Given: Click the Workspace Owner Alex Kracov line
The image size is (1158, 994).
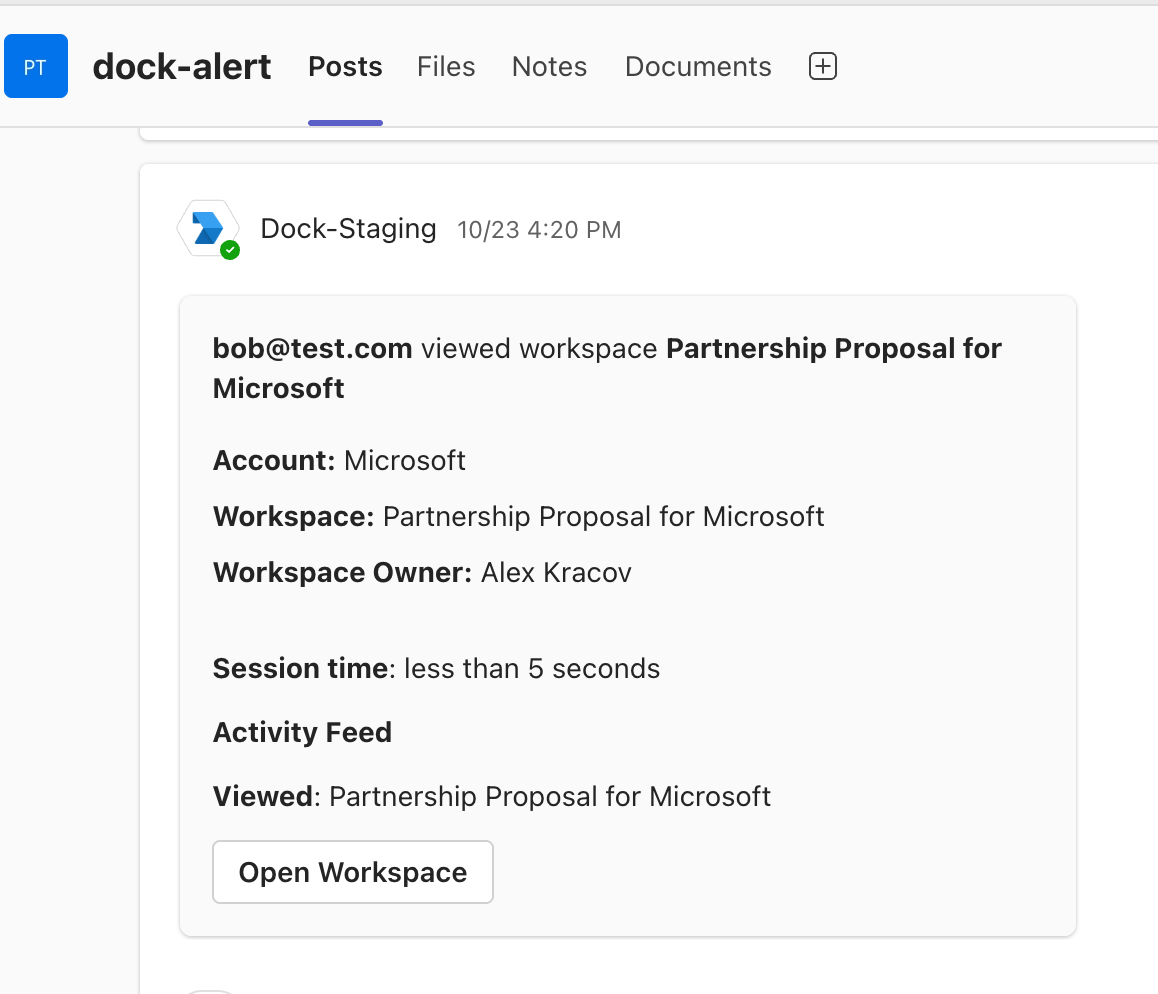Looking at the screenshot, I should pos(422,573).
